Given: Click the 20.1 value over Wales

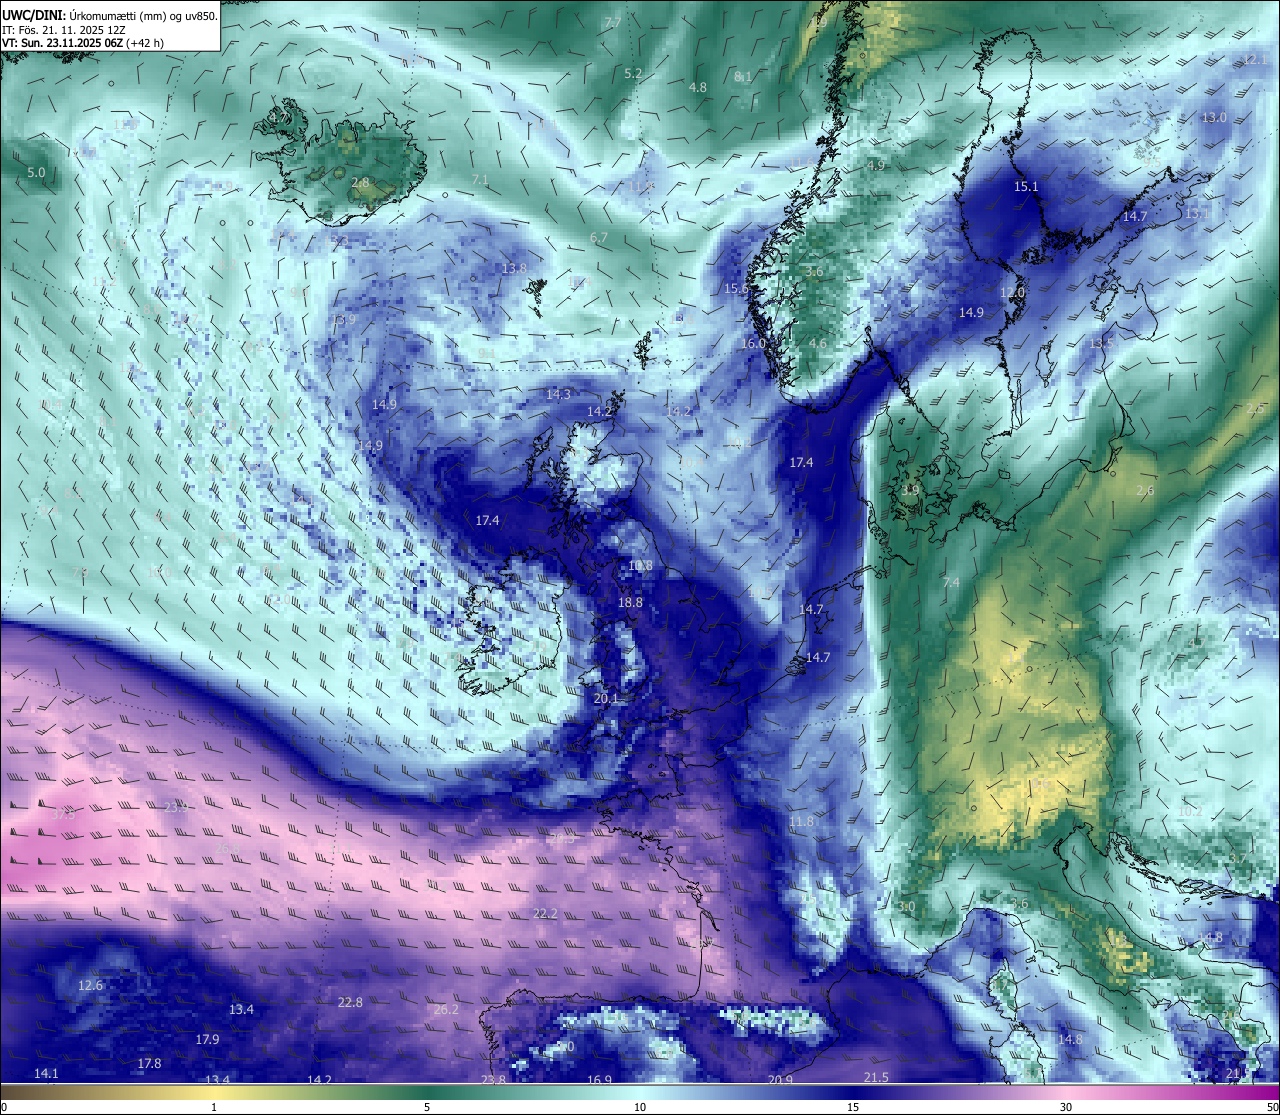Looking at the screenshot, I should (606, 699).
